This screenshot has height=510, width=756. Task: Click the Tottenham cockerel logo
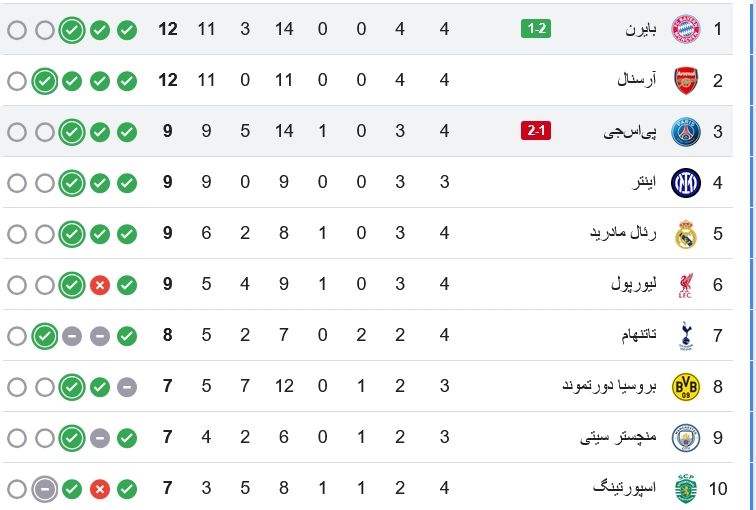click(x=686, y=336)
